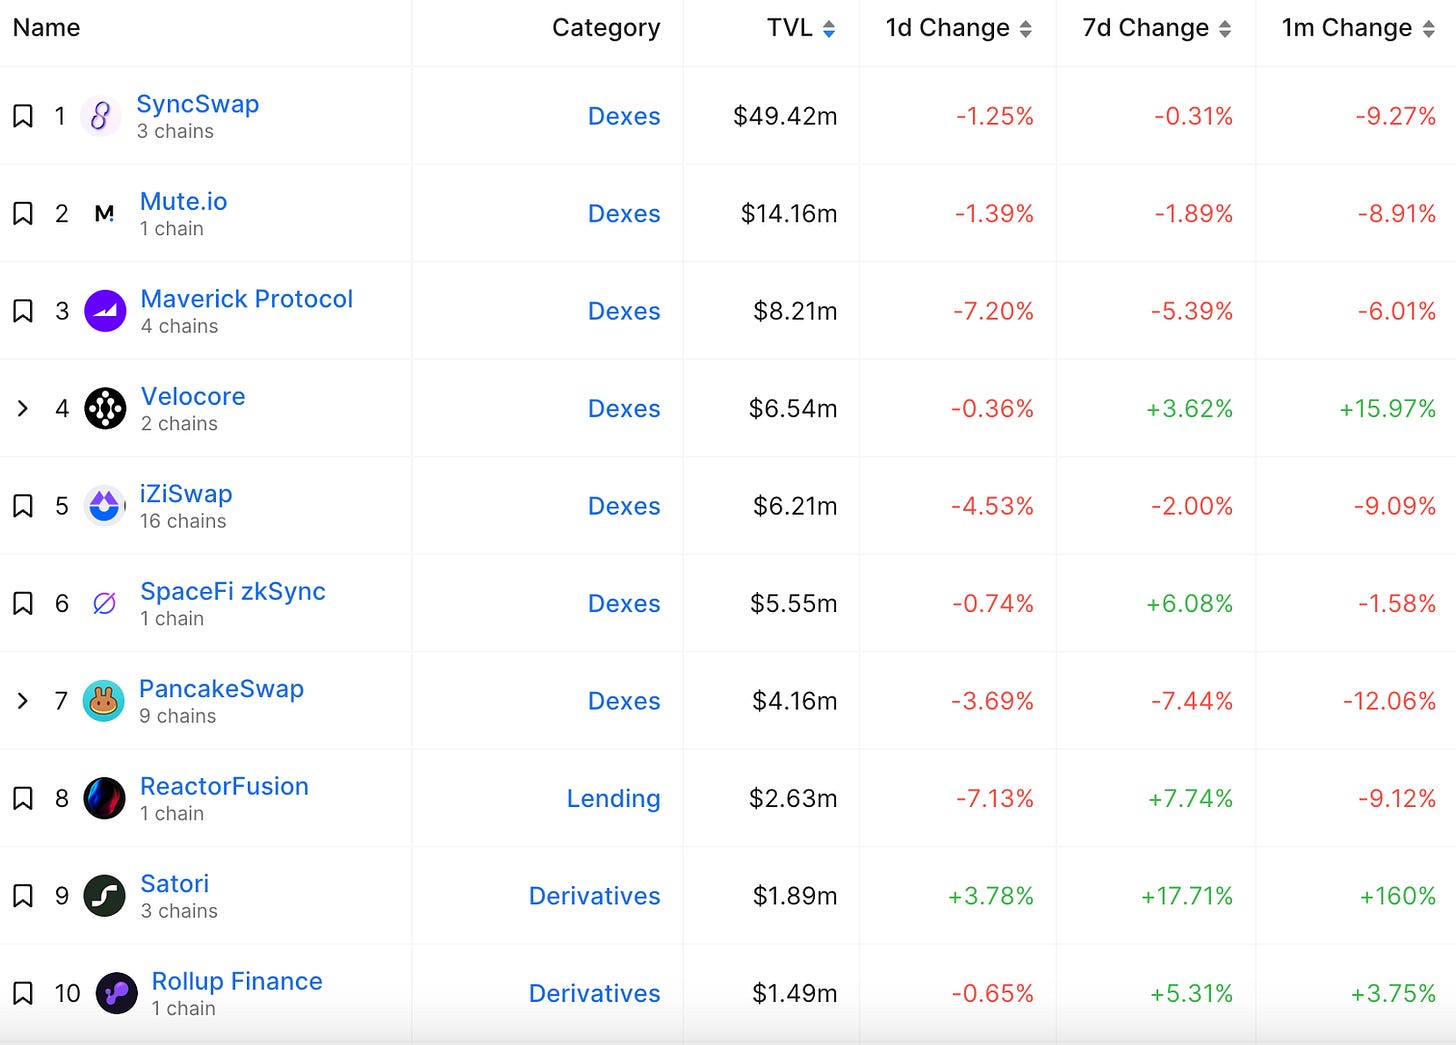This screenshot has height=1045, width=1456.
Task: Click the Rollup Finance logo icon
Action: pyautogui.click(x=116, y=993)
